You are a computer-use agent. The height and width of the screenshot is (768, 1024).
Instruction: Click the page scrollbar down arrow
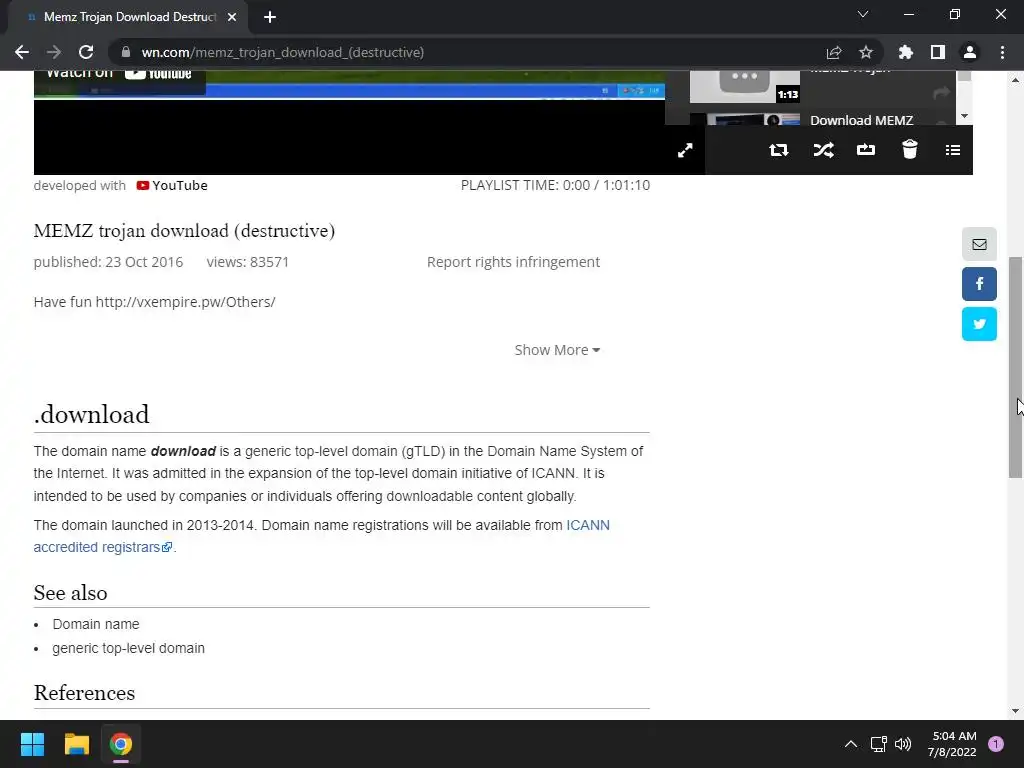(1015, 711)
